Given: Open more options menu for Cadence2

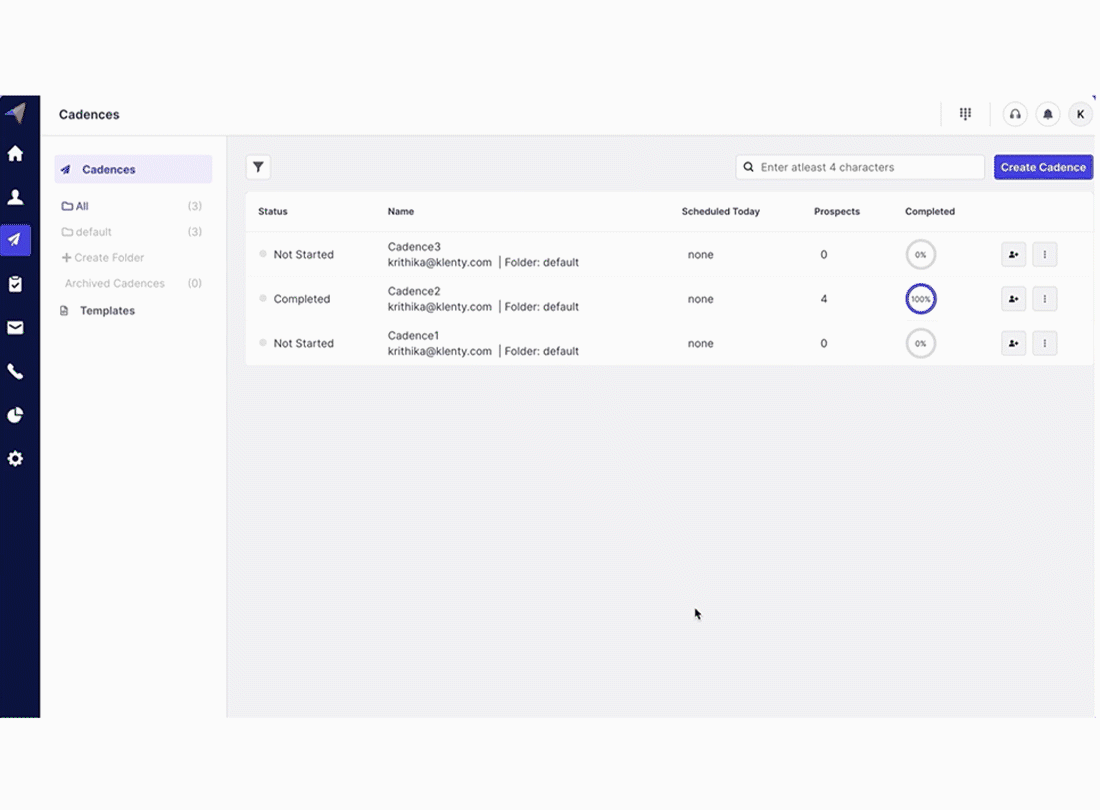Looking at the screenshot, I should click(x=1044, y=299).
